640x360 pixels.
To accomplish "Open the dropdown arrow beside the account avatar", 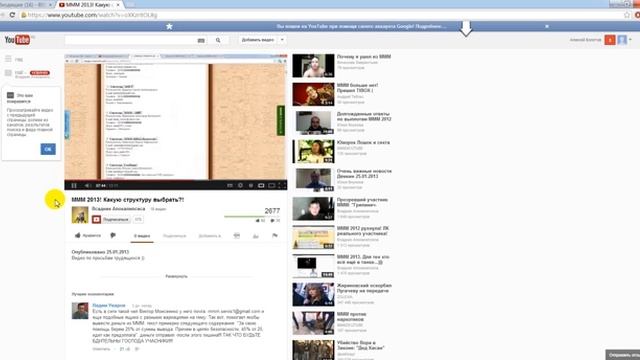I will tap(630, 40).
